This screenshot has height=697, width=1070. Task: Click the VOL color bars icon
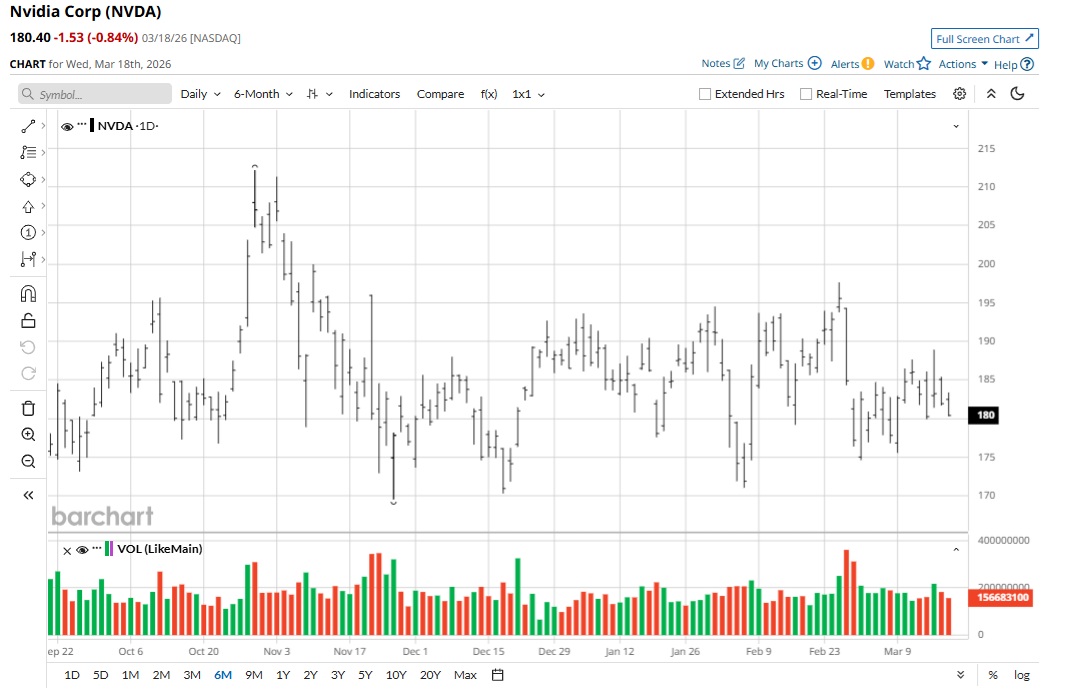pyautogui.click(x=109, y=549)
